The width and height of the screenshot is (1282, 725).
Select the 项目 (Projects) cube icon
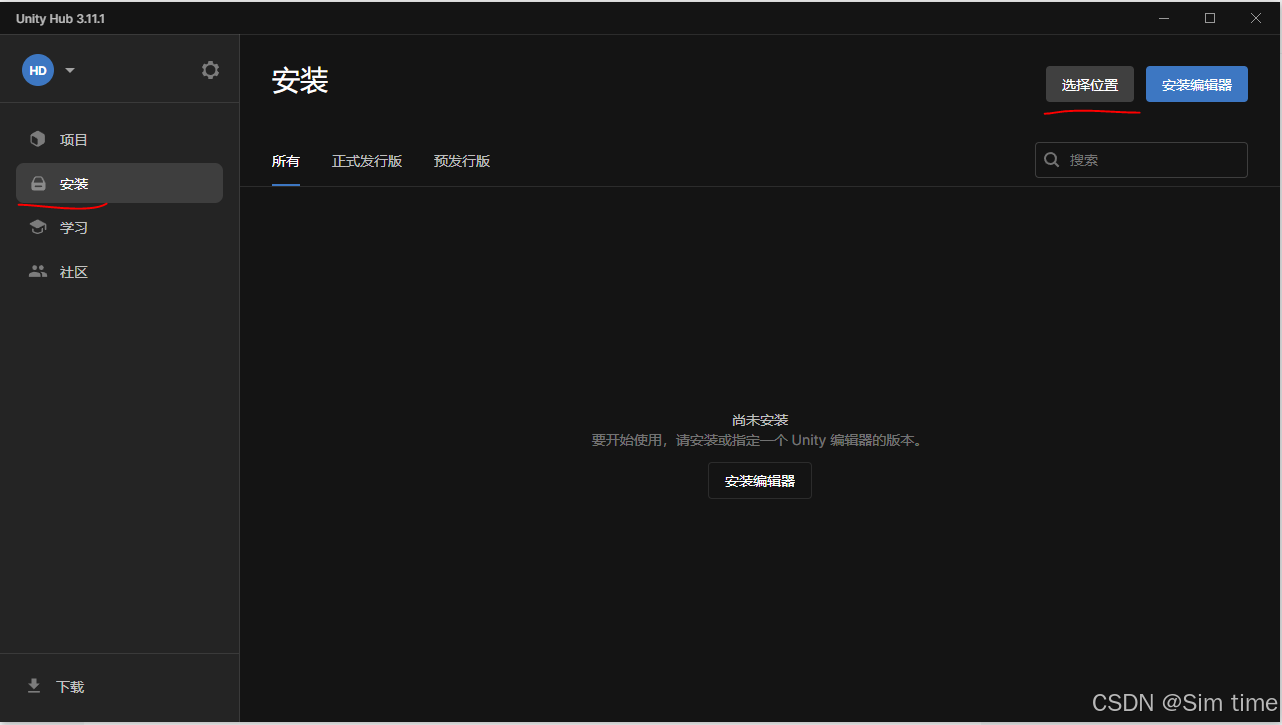tap(37, 139)
